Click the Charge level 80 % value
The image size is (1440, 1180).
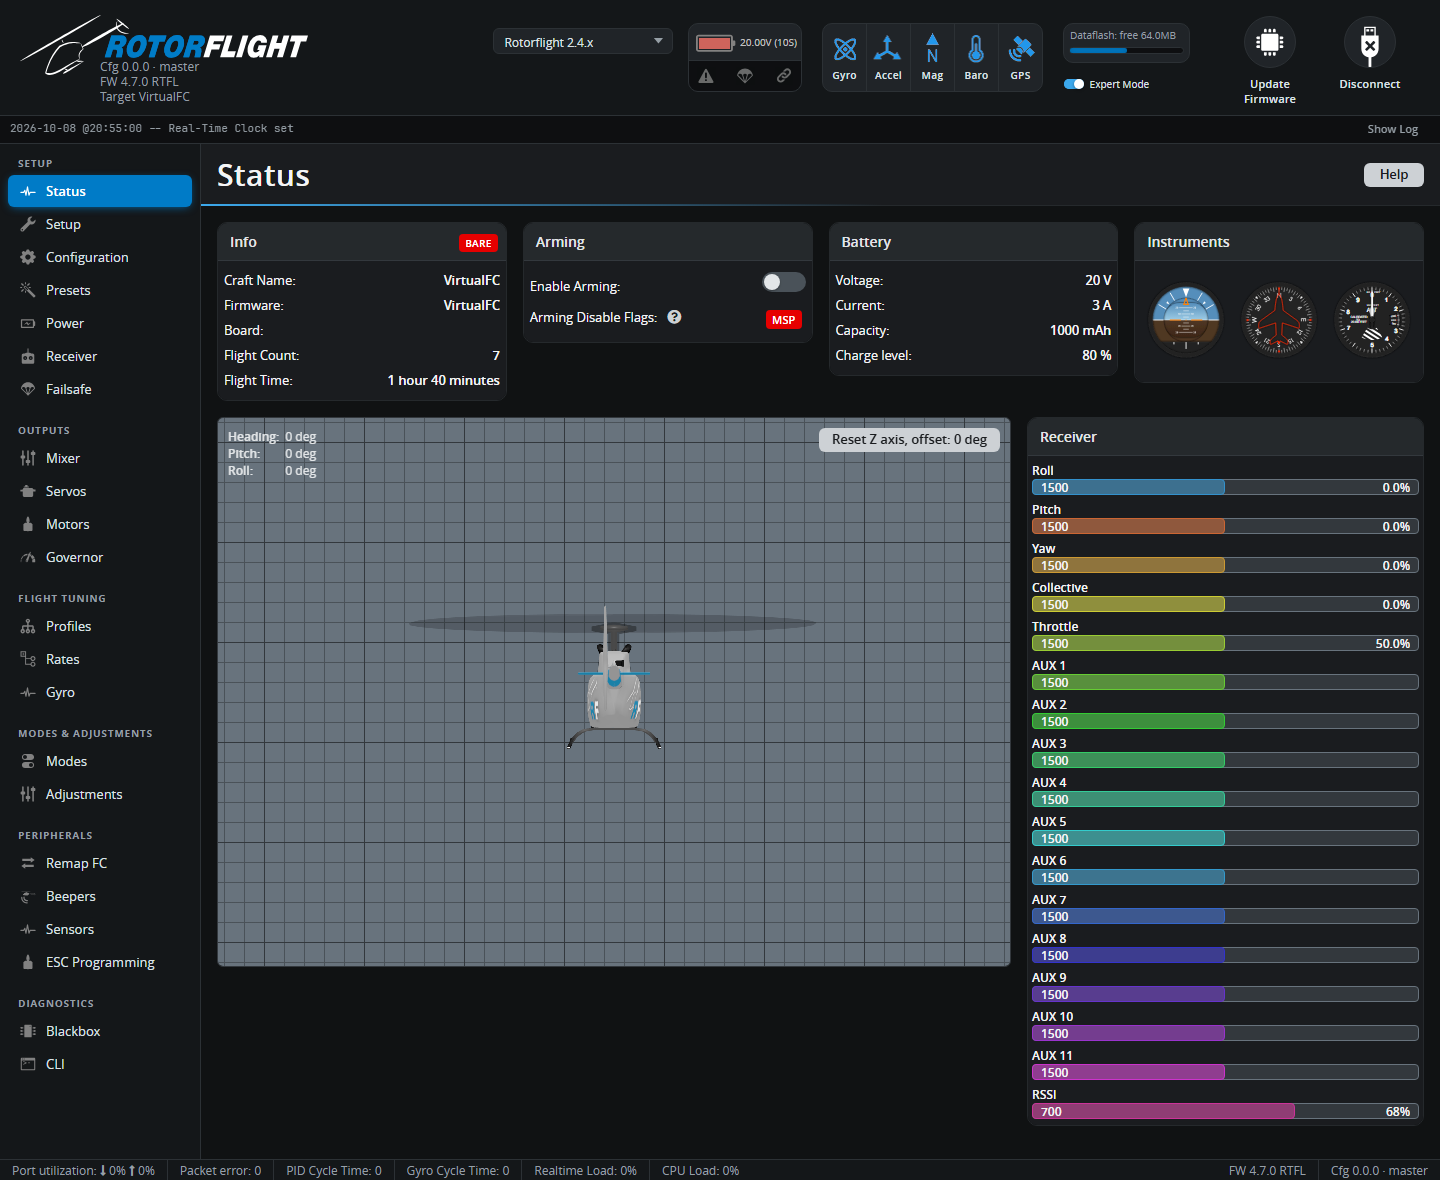(1096, 355)
